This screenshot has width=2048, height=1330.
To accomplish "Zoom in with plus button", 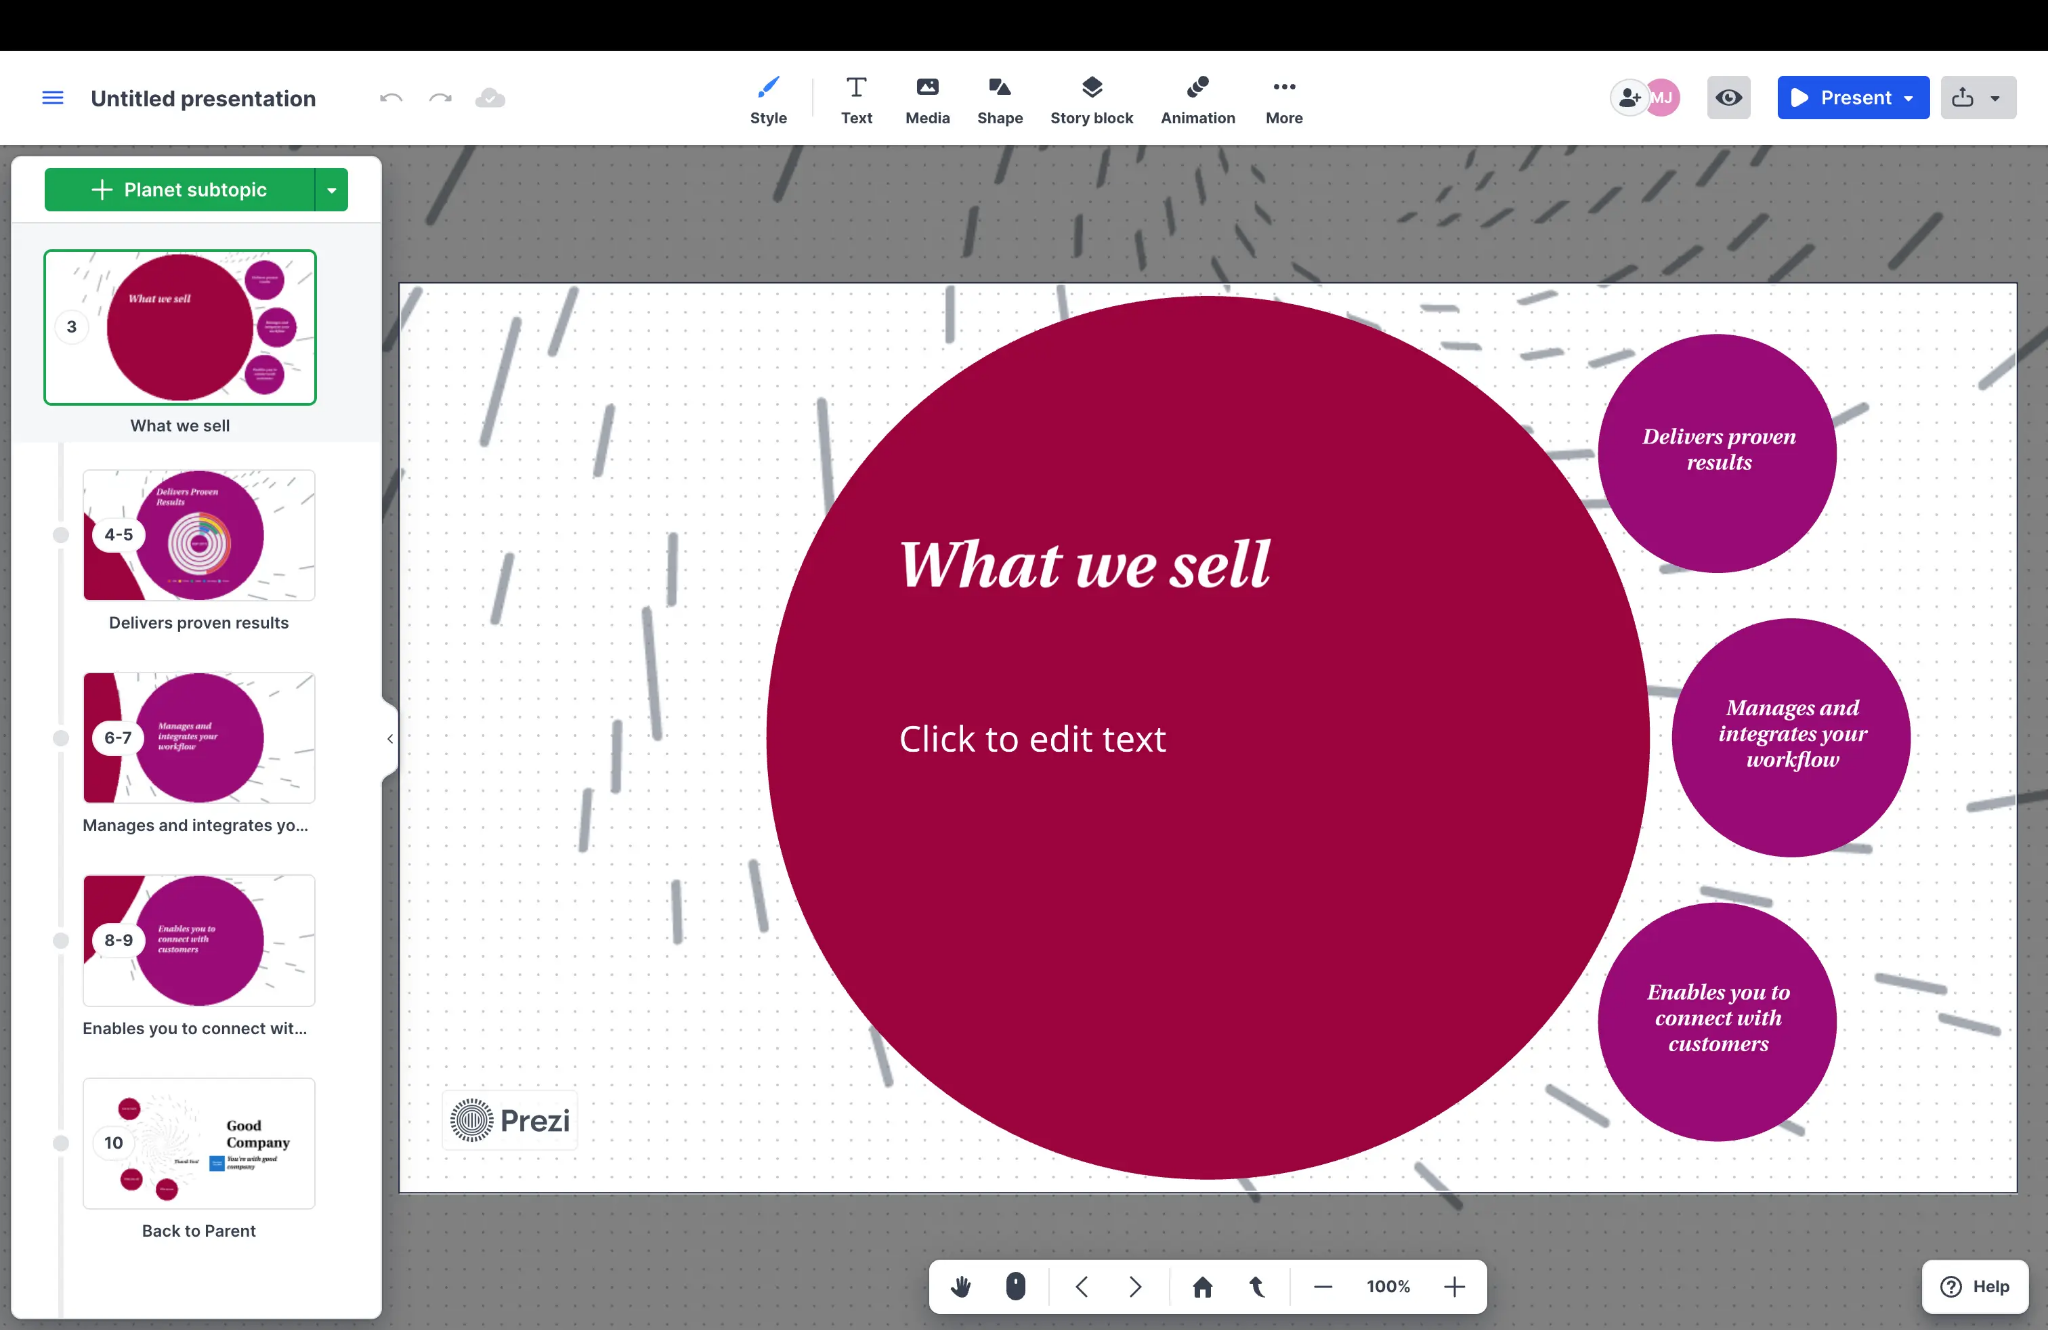I will coord(1455,1287).
